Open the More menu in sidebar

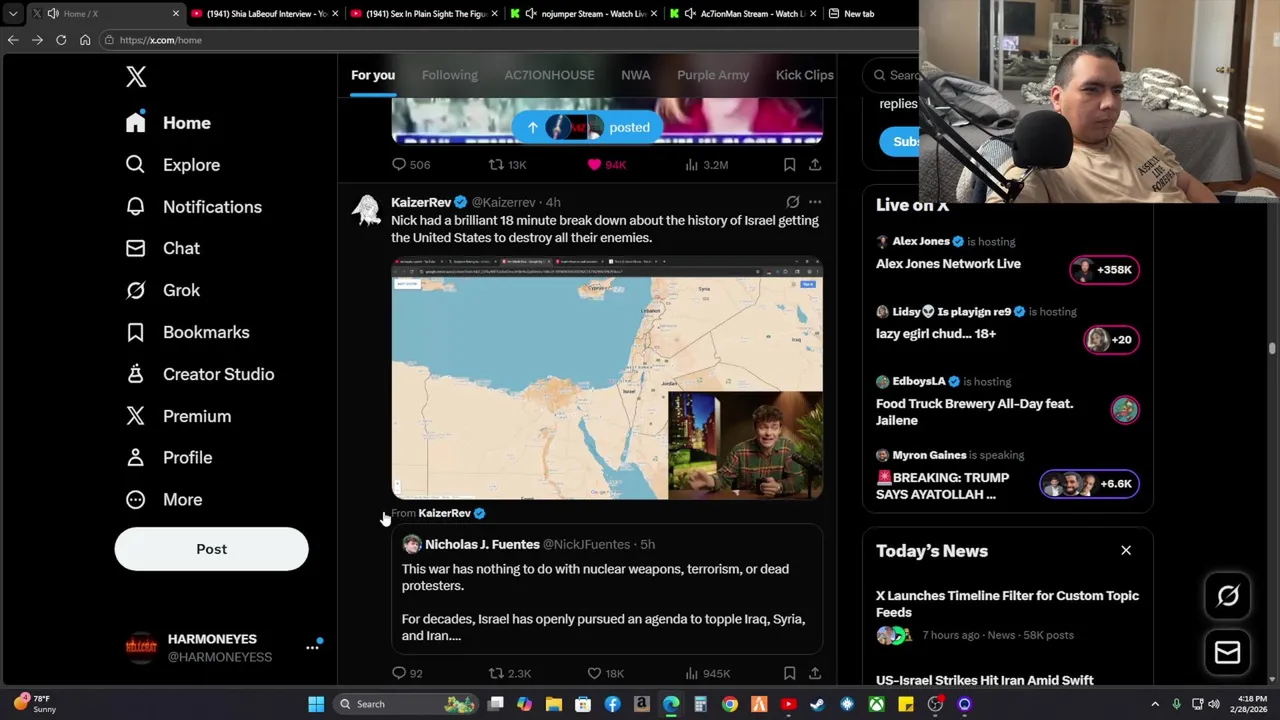point(164,499)
